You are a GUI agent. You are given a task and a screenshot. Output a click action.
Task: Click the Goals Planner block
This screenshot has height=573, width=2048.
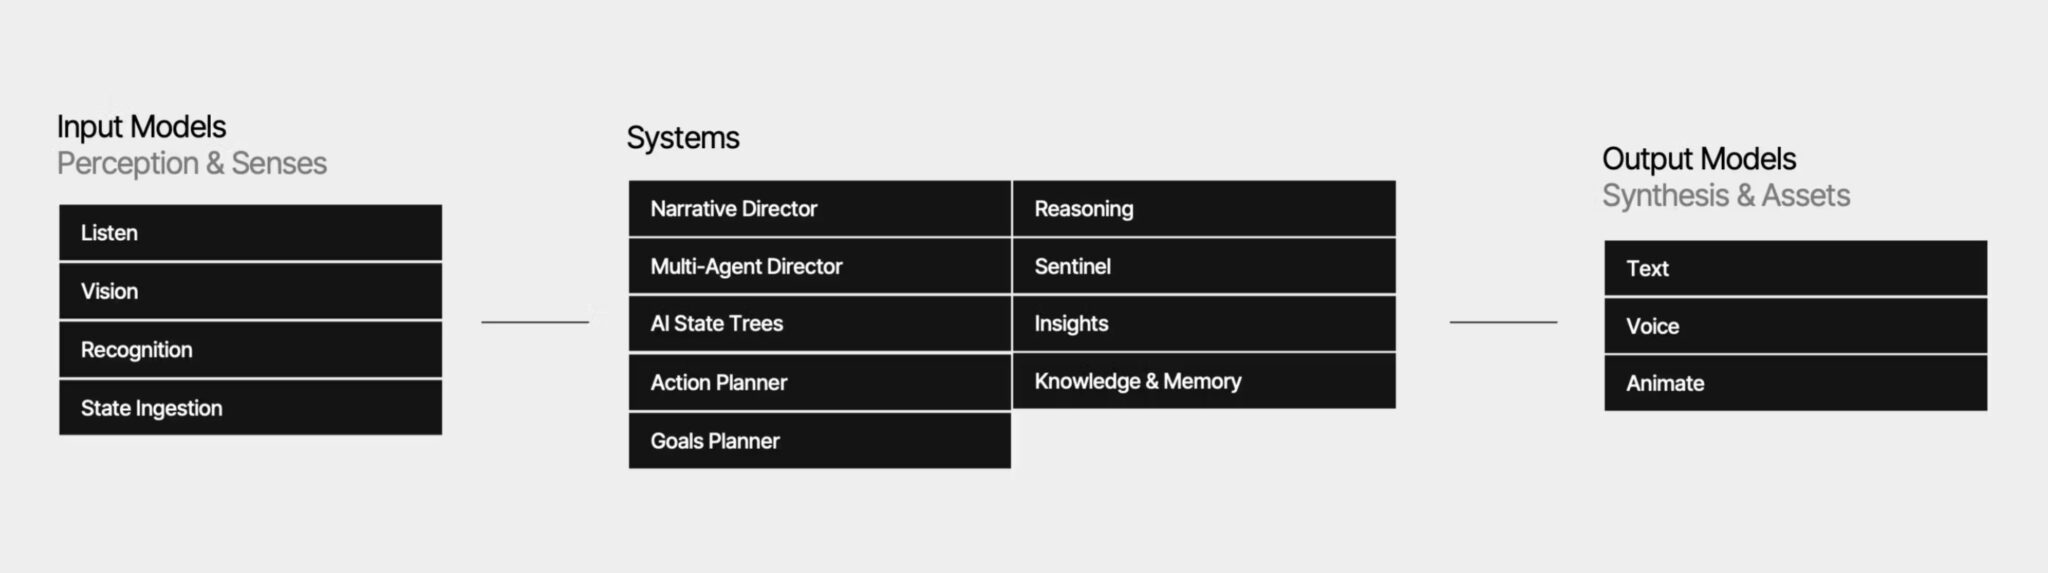pos(819,441)
